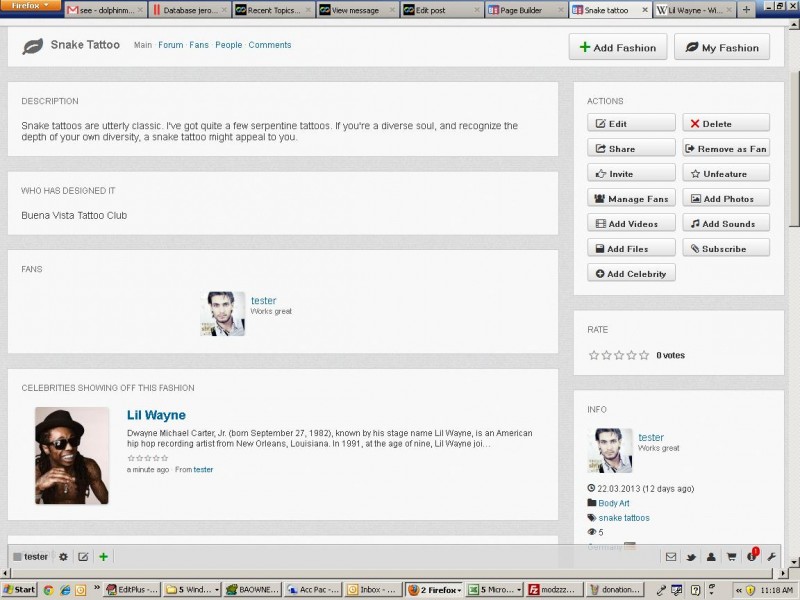Open the Forum section link

click(170, 45)
